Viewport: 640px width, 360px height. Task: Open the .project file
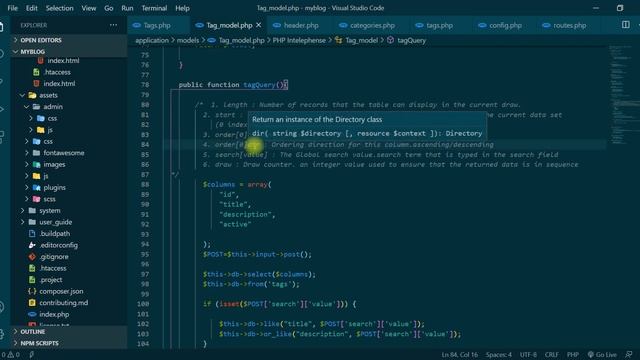(x=51, y=280)
